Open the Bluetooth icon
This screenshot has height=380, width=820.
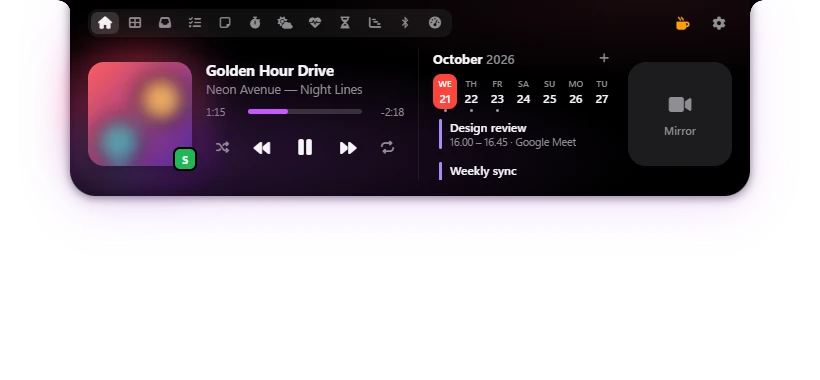click(405, 23)
